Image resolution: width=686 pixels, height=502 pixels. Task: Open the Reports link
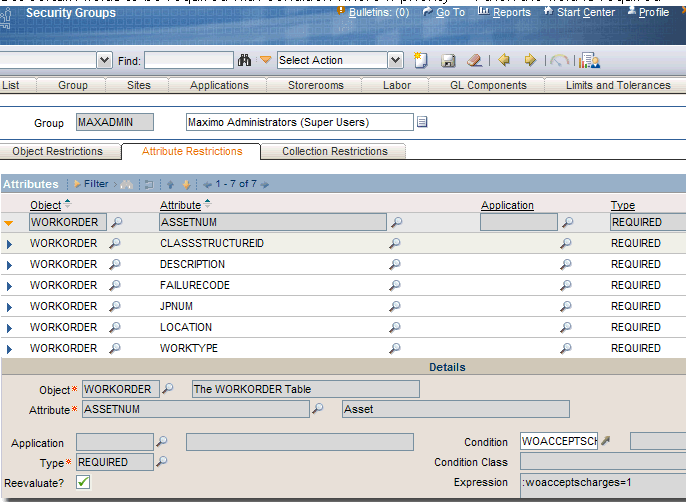click(511, 12)
